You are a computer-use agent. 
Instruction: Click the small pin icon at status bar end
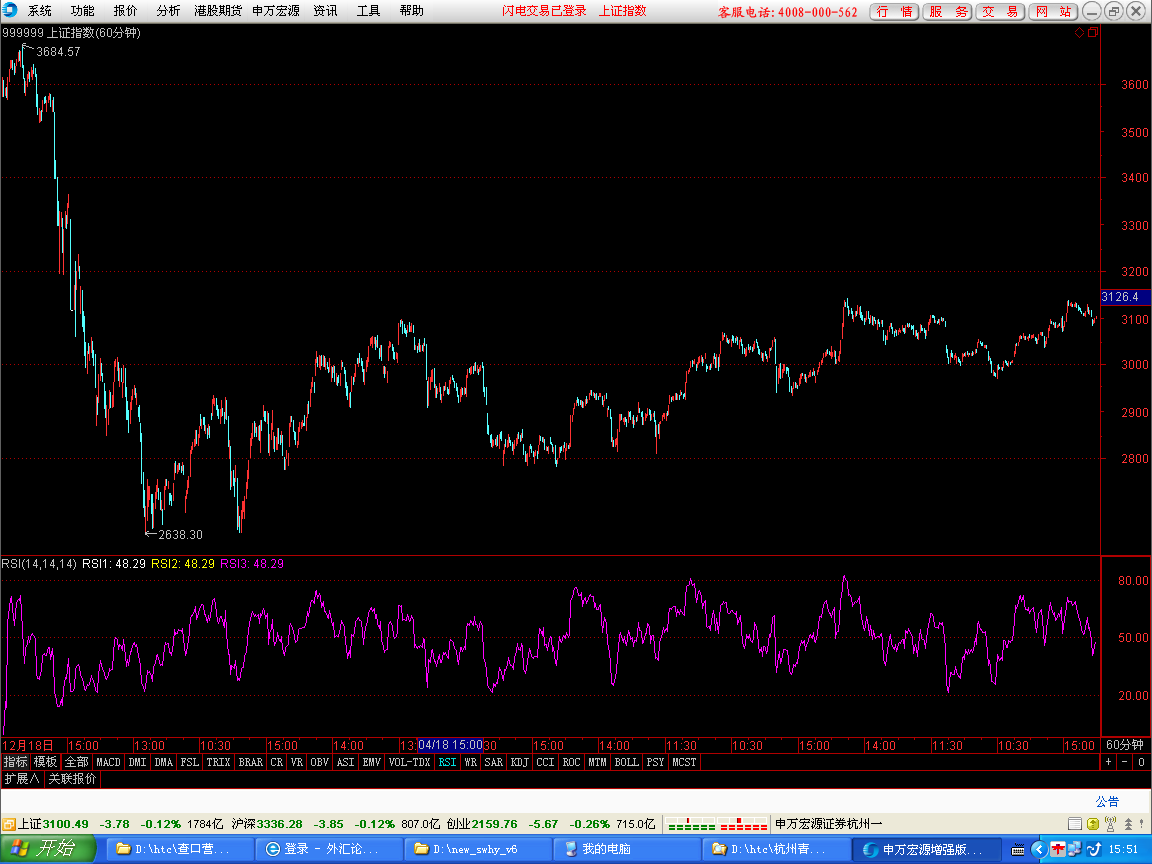[x=1143, y=824]
